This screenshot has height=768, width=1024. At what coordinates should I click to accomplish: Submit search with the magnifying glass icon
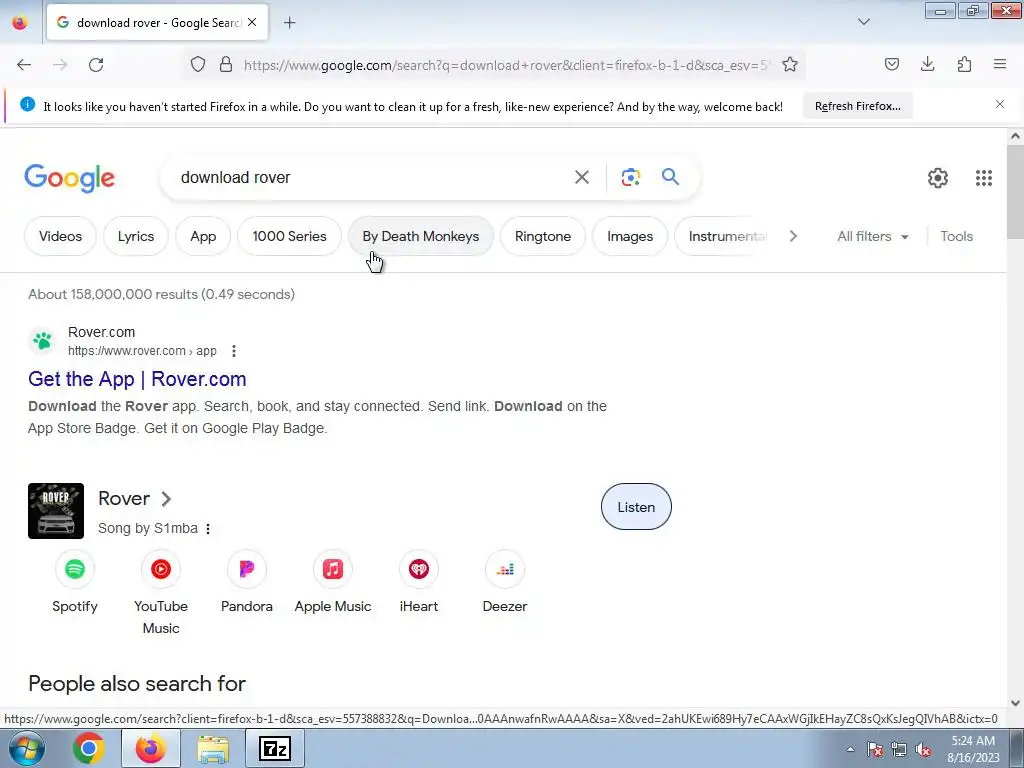(671, 177)
